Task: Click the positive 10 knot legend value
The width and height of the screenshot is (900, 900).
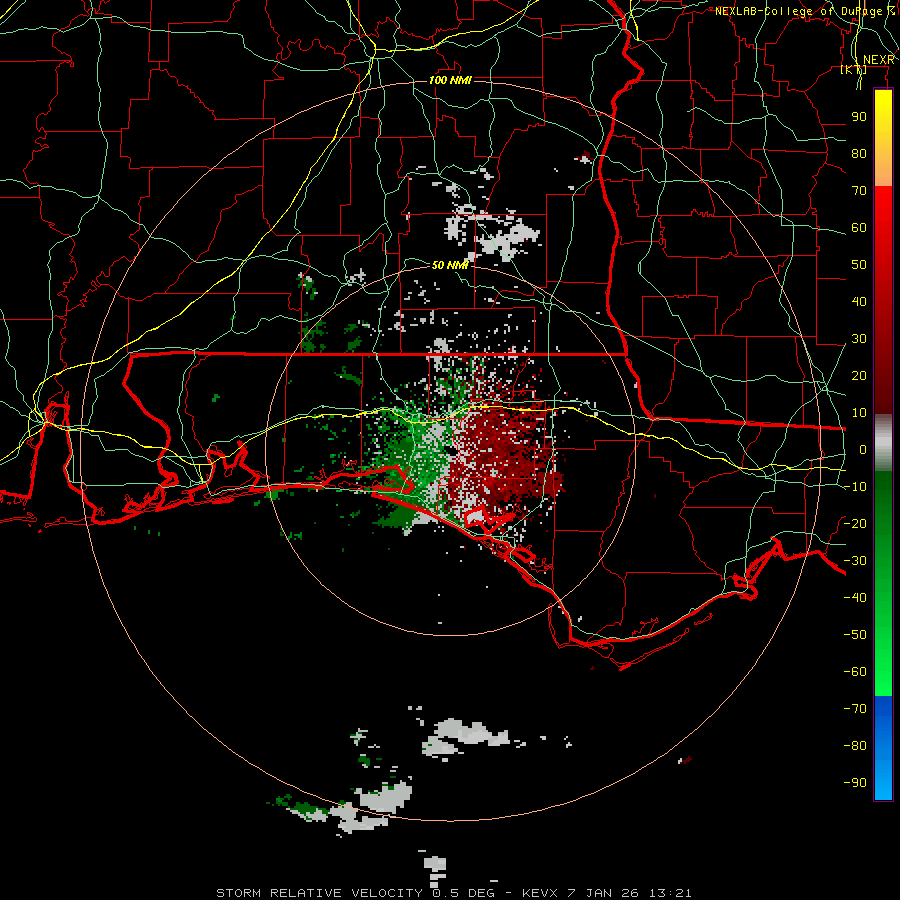Action: click(x=859, y=413)
